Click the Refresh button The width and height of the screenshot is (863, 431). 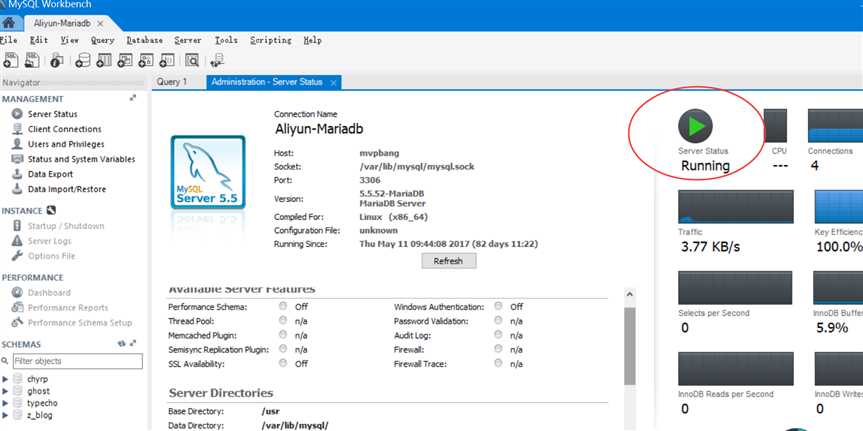click(x=449, y=261)
